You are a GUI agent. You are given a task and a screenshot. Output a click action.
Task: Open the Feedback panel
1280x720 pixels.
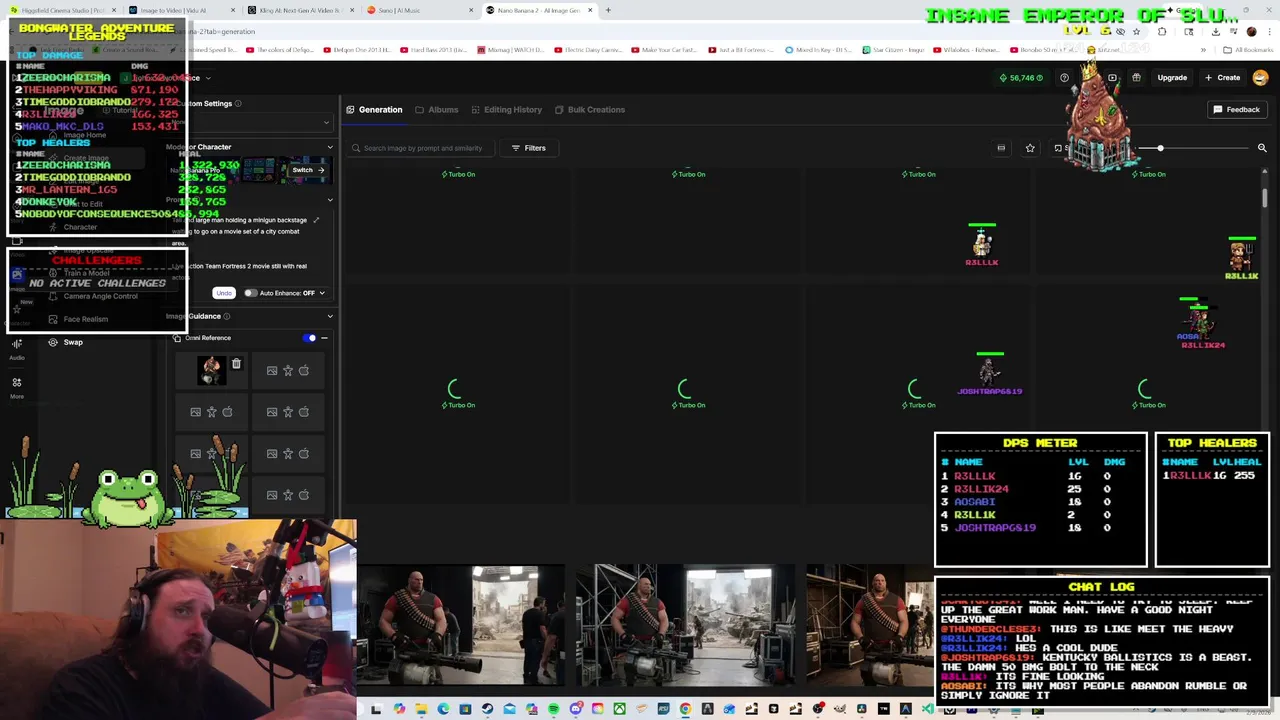[1237, 110]
